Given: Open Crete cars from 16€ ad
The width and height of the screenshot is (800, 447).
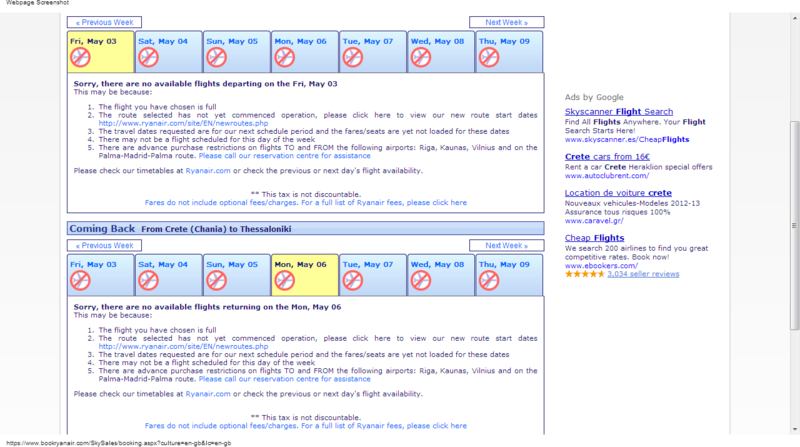Looking at the screenshot, I should 607,157.
